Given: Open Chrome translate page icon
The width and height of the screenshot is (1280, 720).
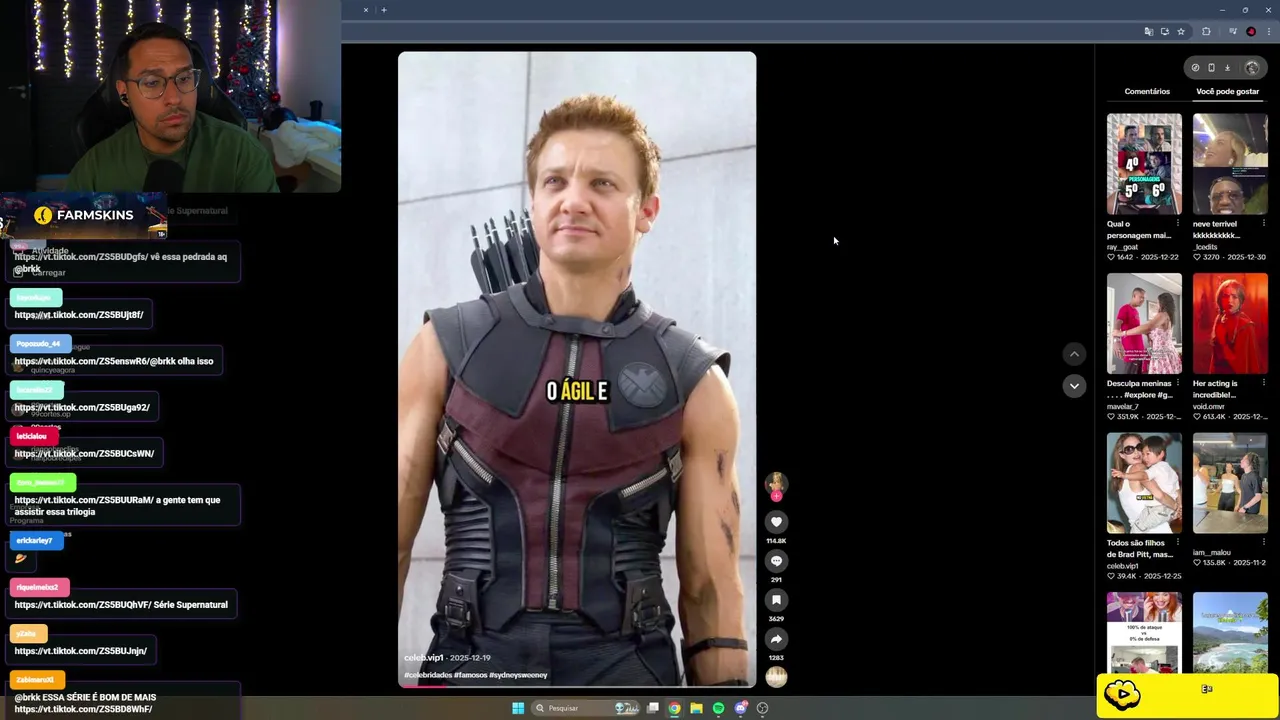Looking at the screenshot, I should coord(1149,31).
